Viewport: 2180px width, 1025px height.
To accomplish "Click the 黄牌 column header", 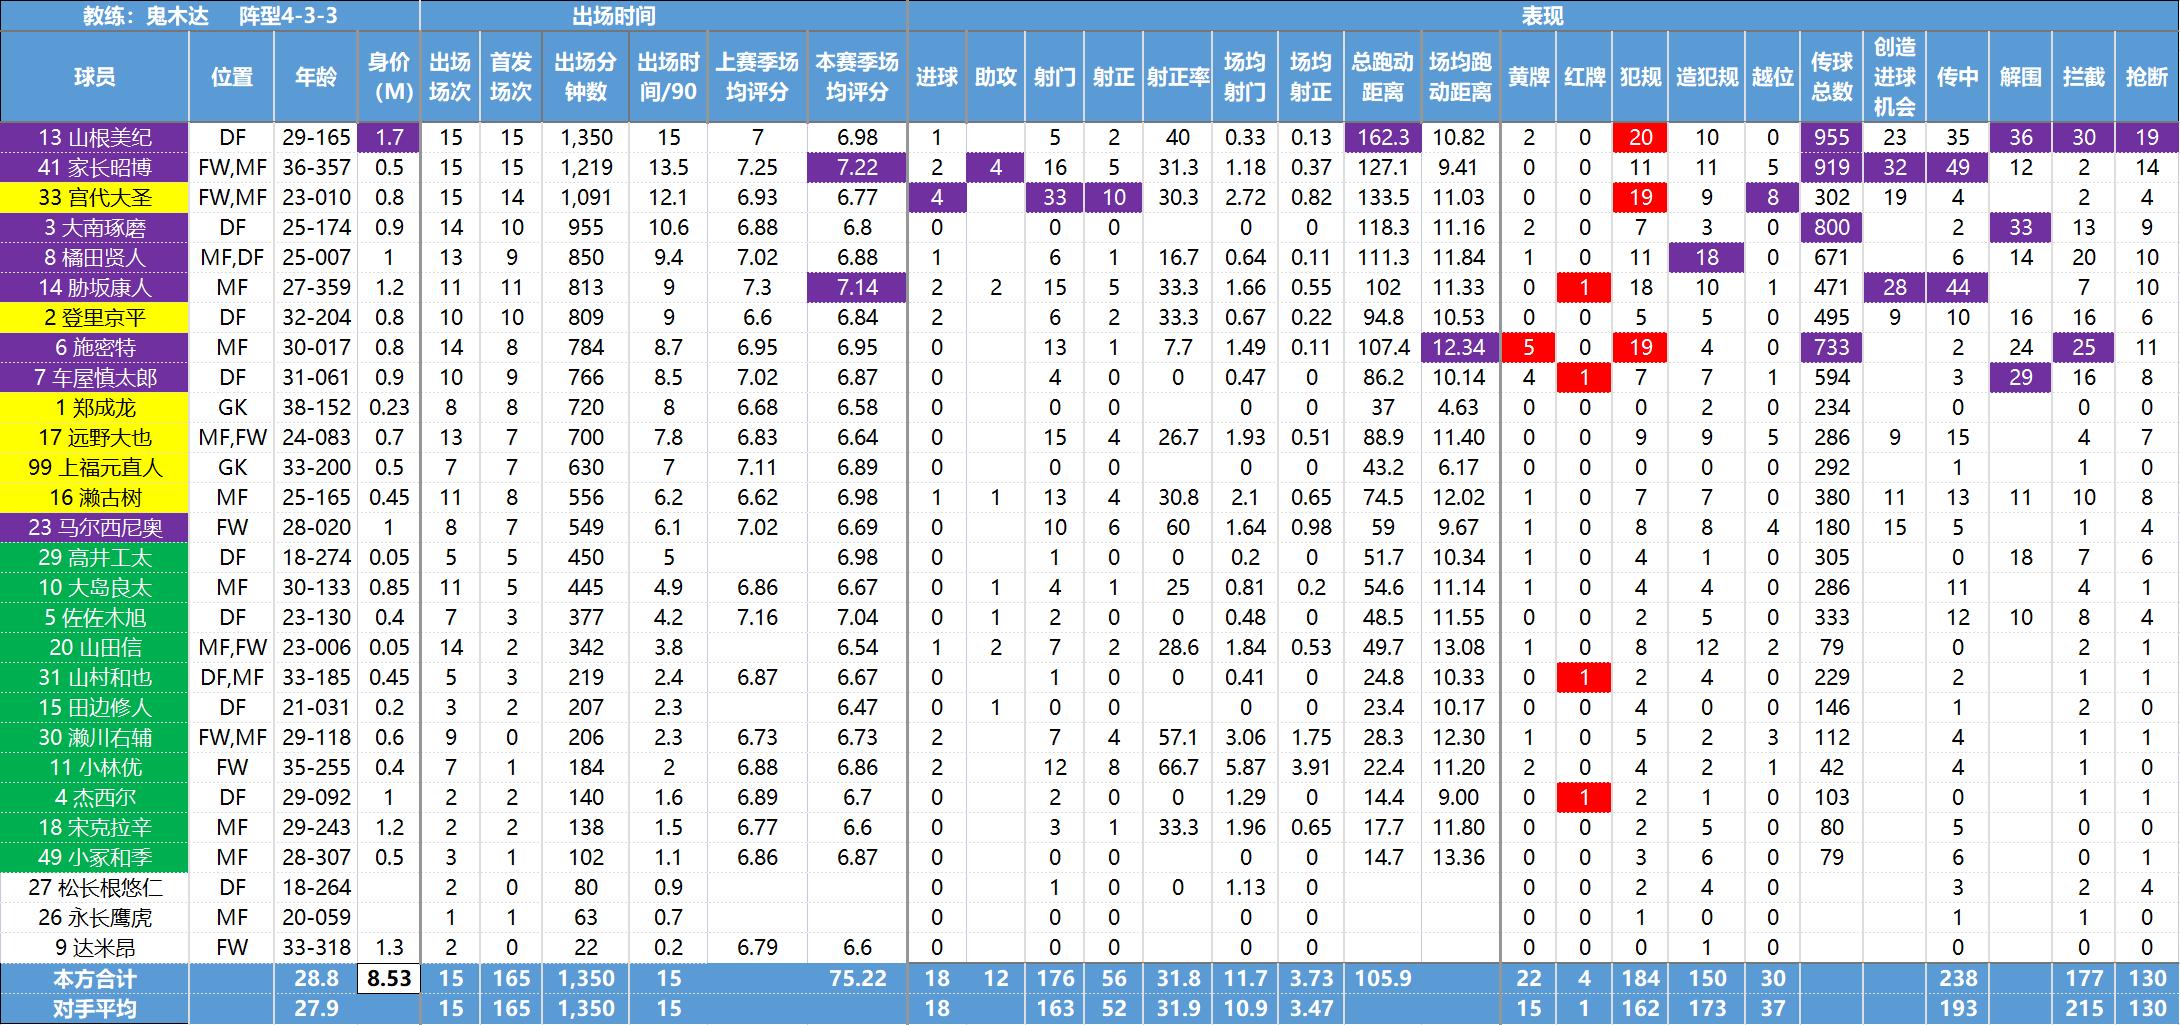I will click(x=1529, y=77).
